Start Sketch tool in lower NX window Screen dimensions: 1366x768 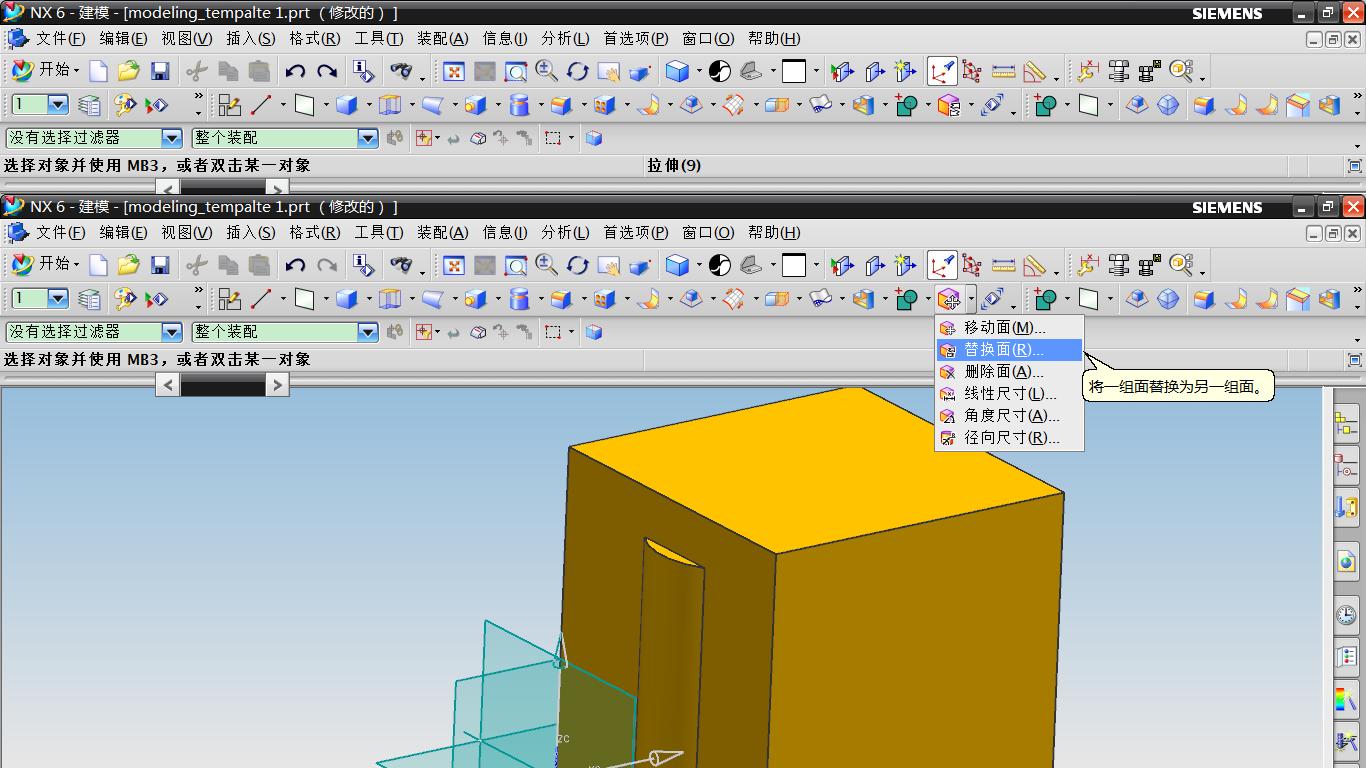pyautogui.click(x=230, y=299)
